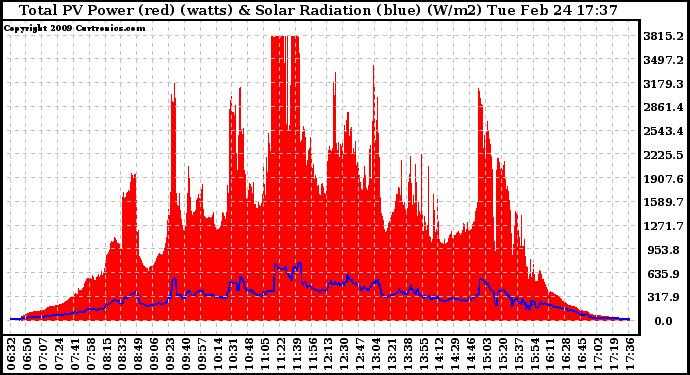Screen dimensions: 690x375
Task: Click the 1589.7 y-axis value
Action: [x=663, y=202]
